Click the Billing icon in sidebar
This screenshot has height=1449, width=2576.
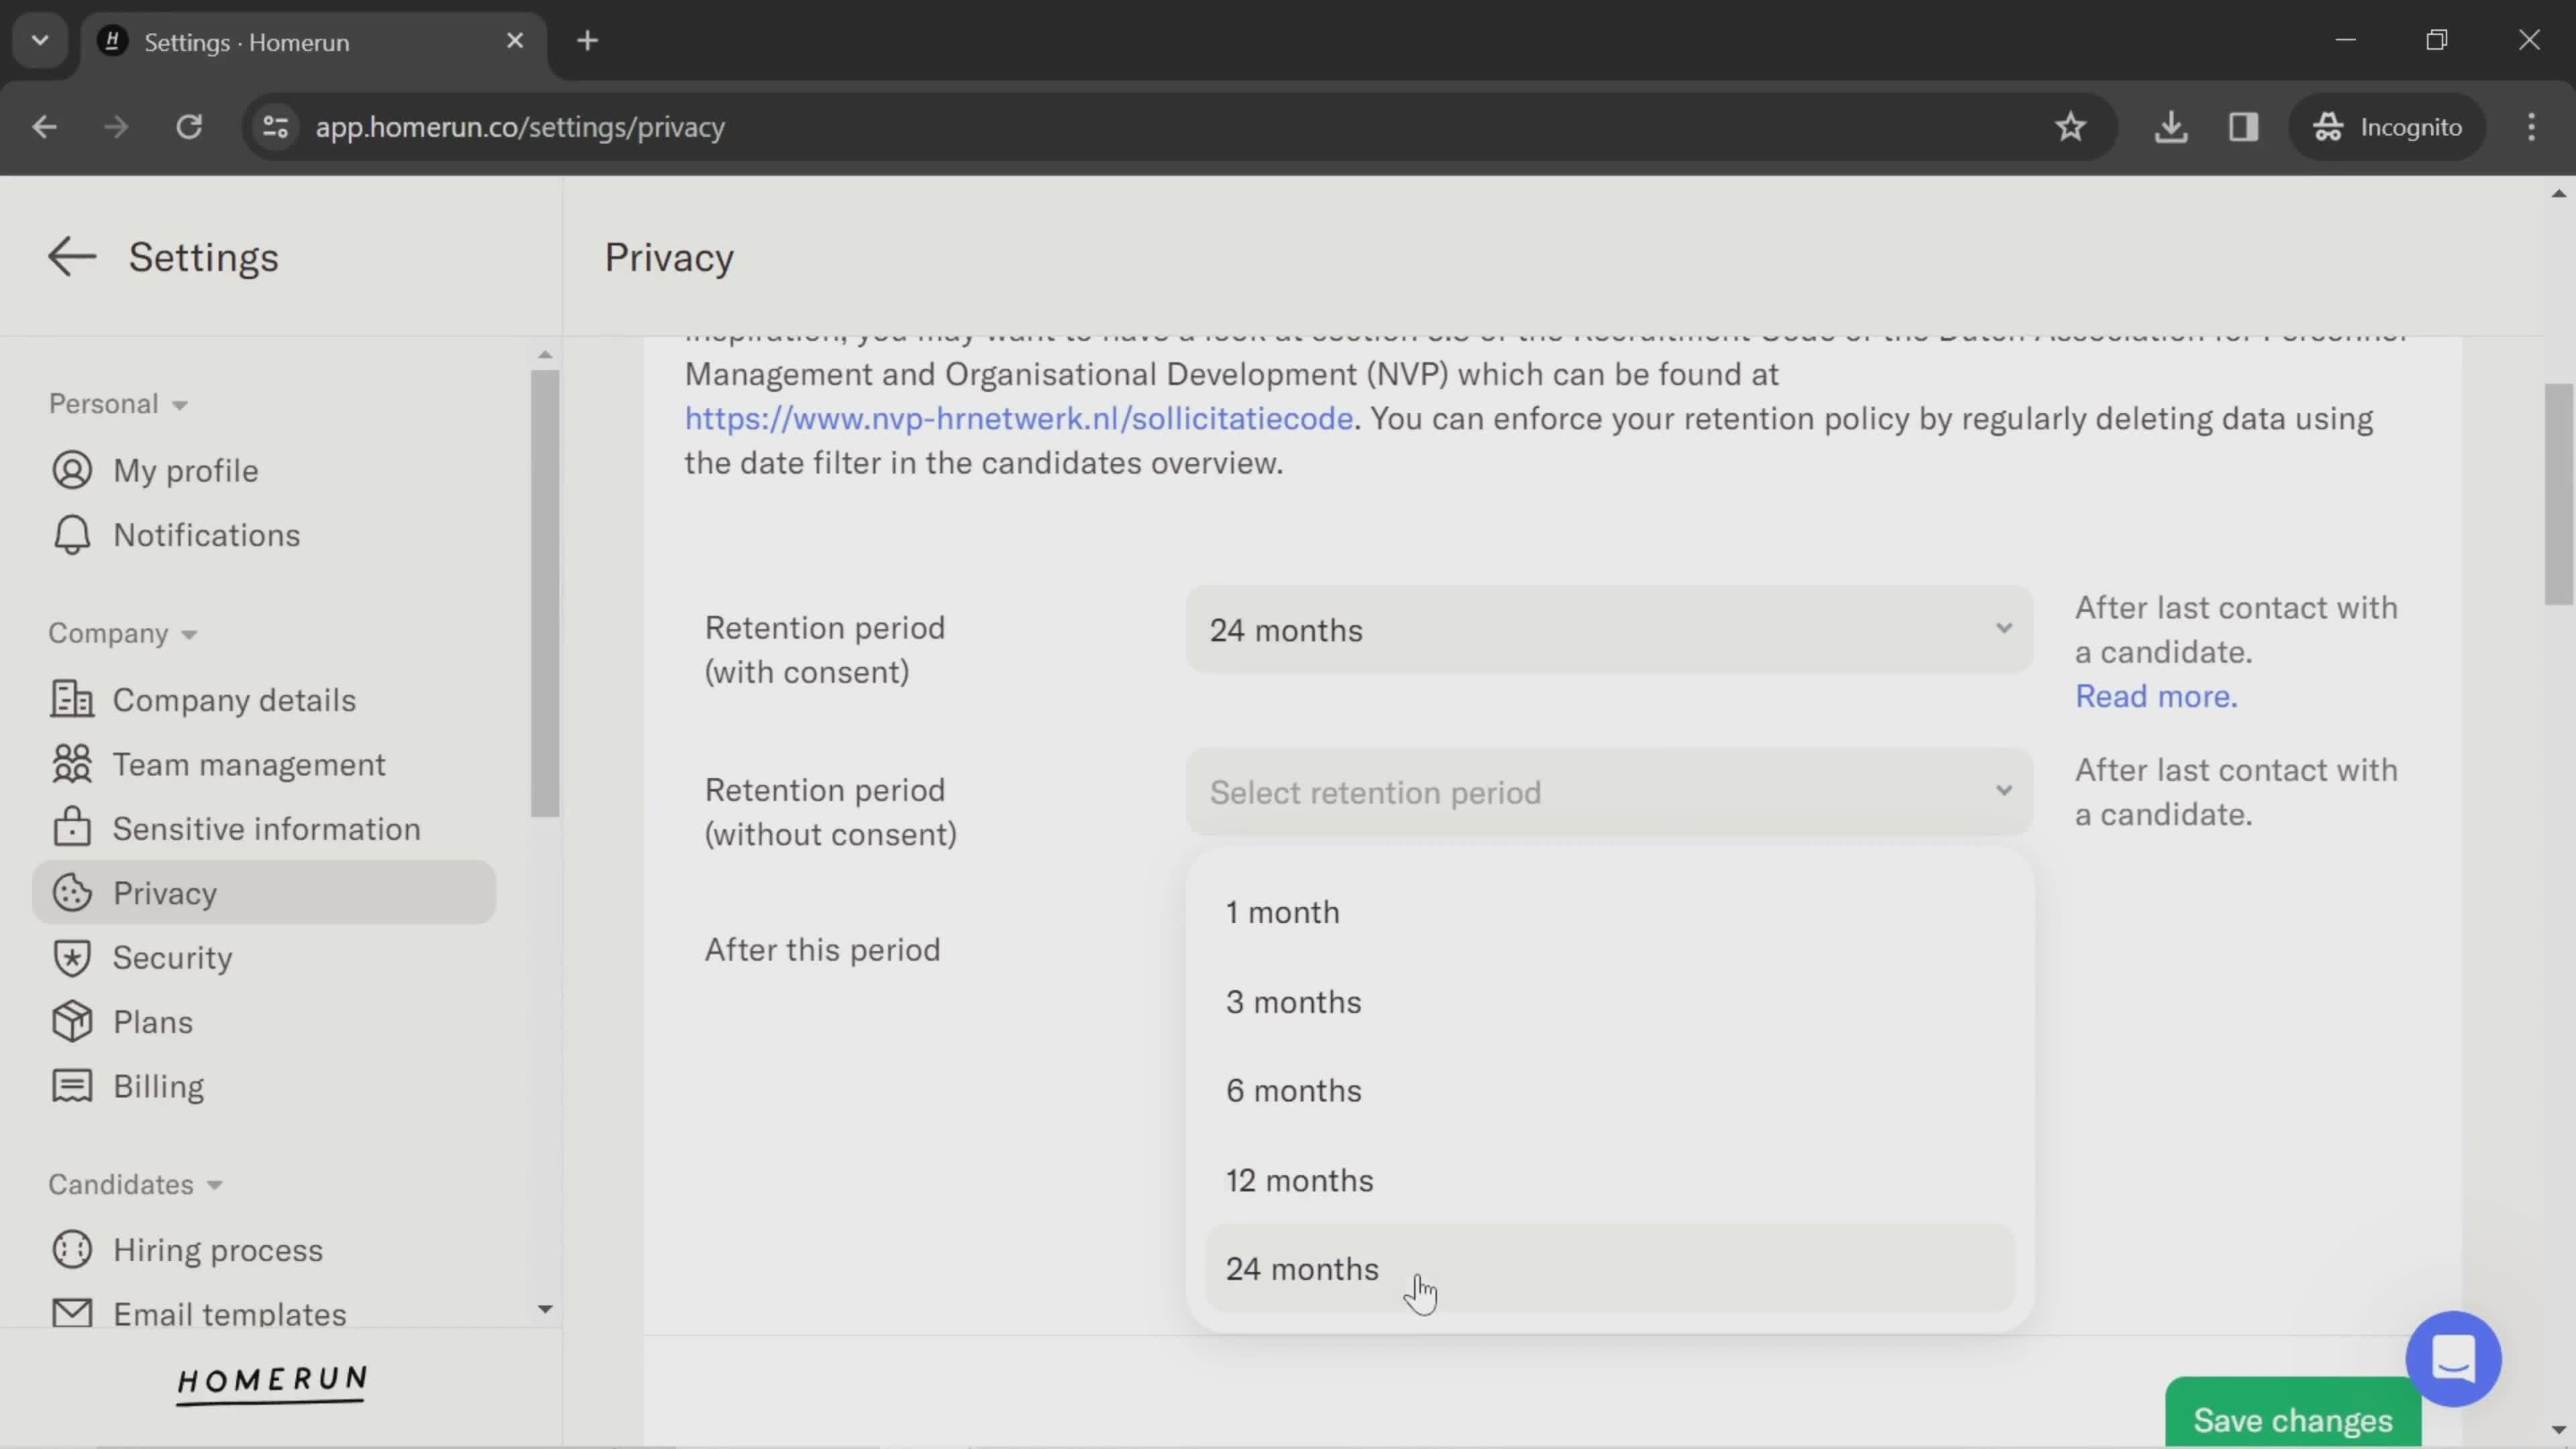[x=72, y=1086]
